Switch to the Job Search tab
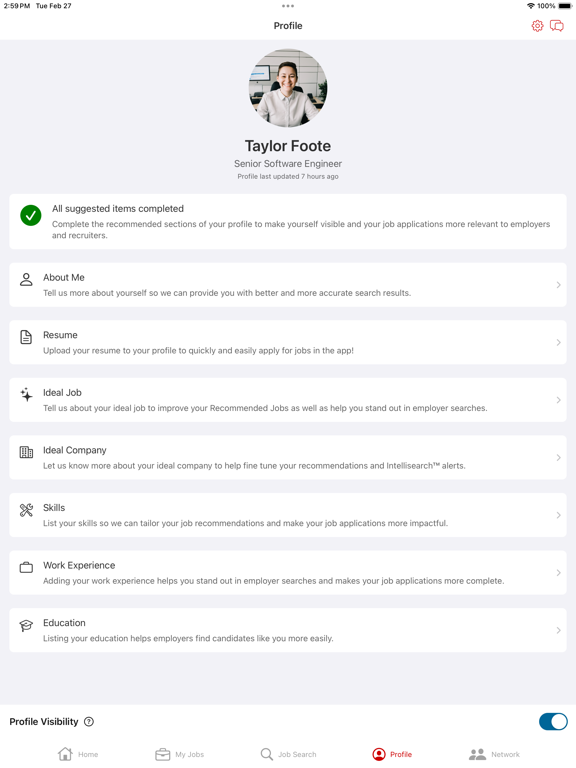 (288, 754)
